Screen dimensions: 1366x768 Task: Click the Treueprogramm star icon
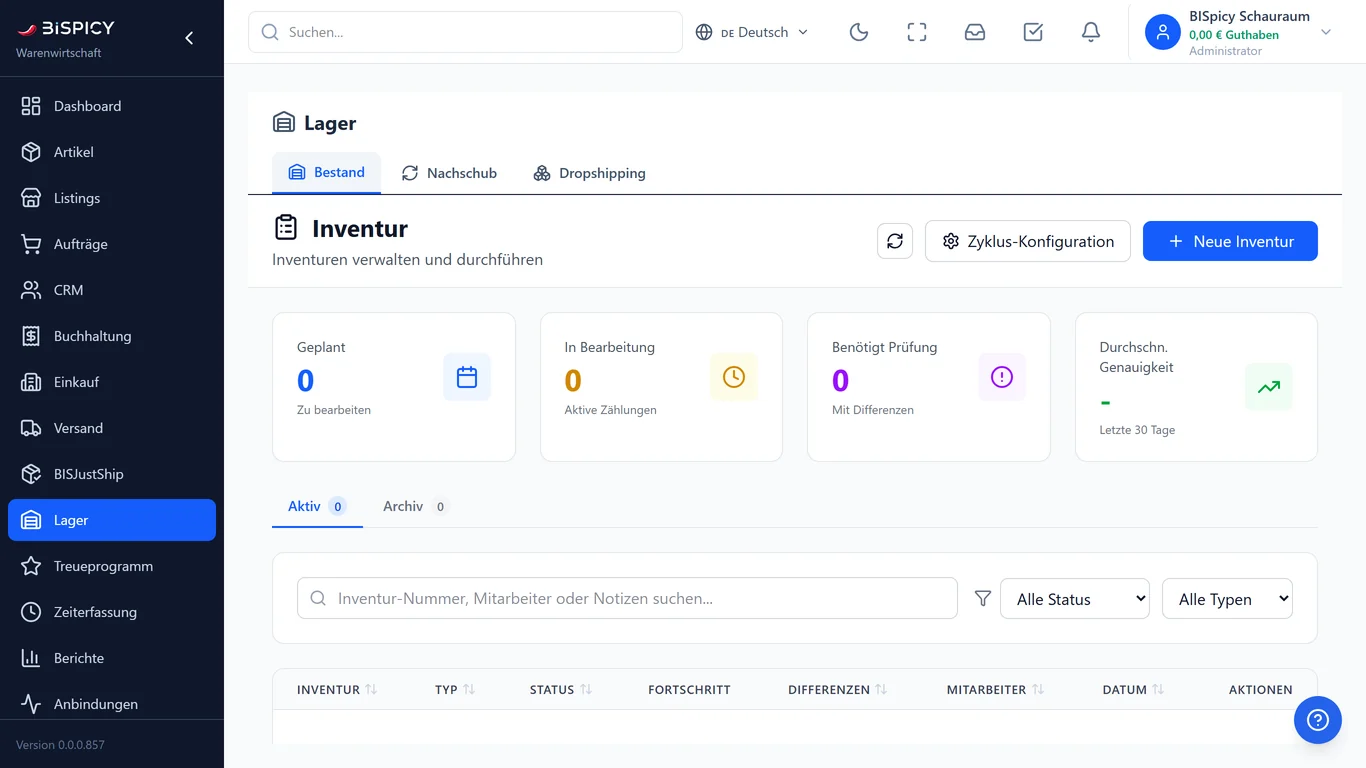(x=31, y=566)
